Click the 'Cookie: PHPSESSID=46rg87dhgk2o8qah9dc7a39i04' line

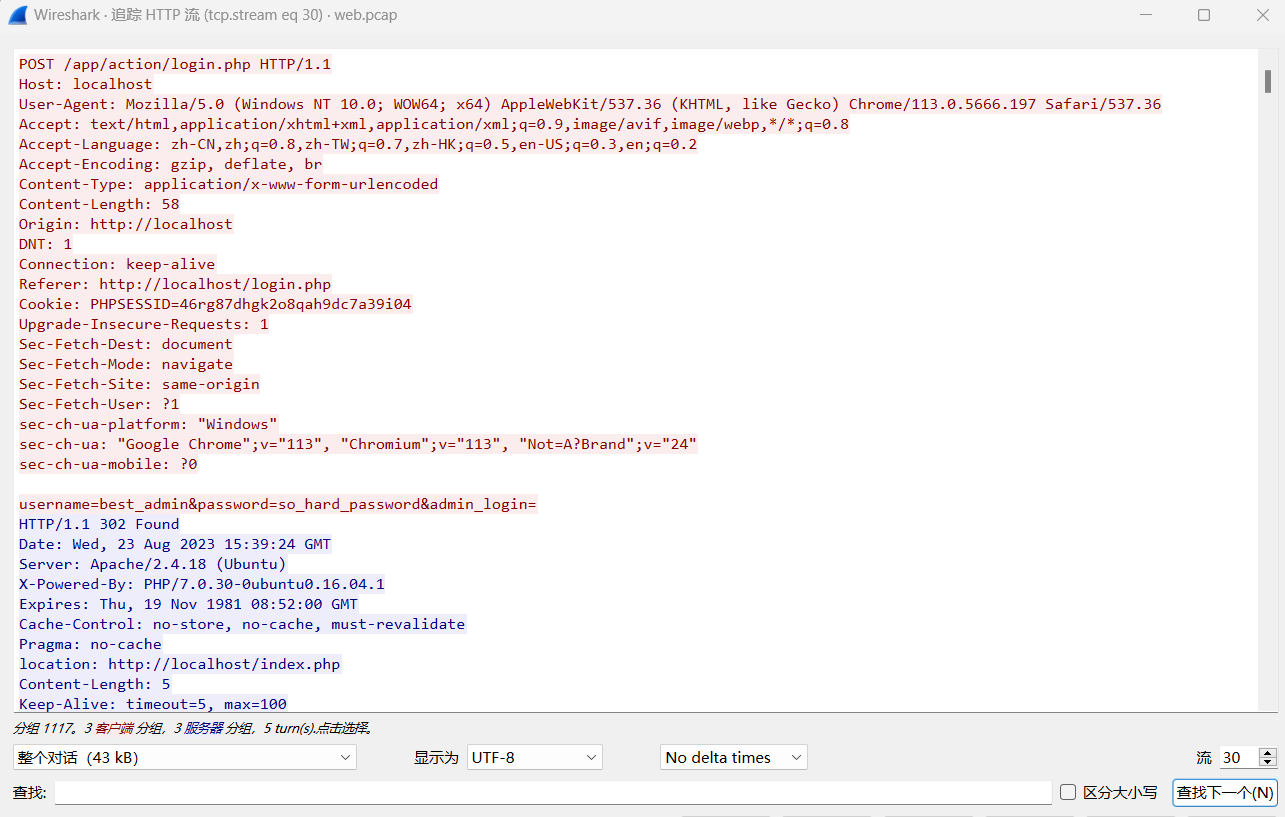coord(215,304)
